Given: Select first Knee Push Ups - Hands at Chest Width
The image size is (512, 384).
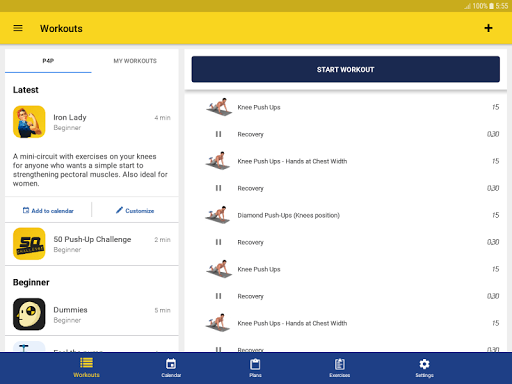Looking at the screenshot, I should pos(353,161).
